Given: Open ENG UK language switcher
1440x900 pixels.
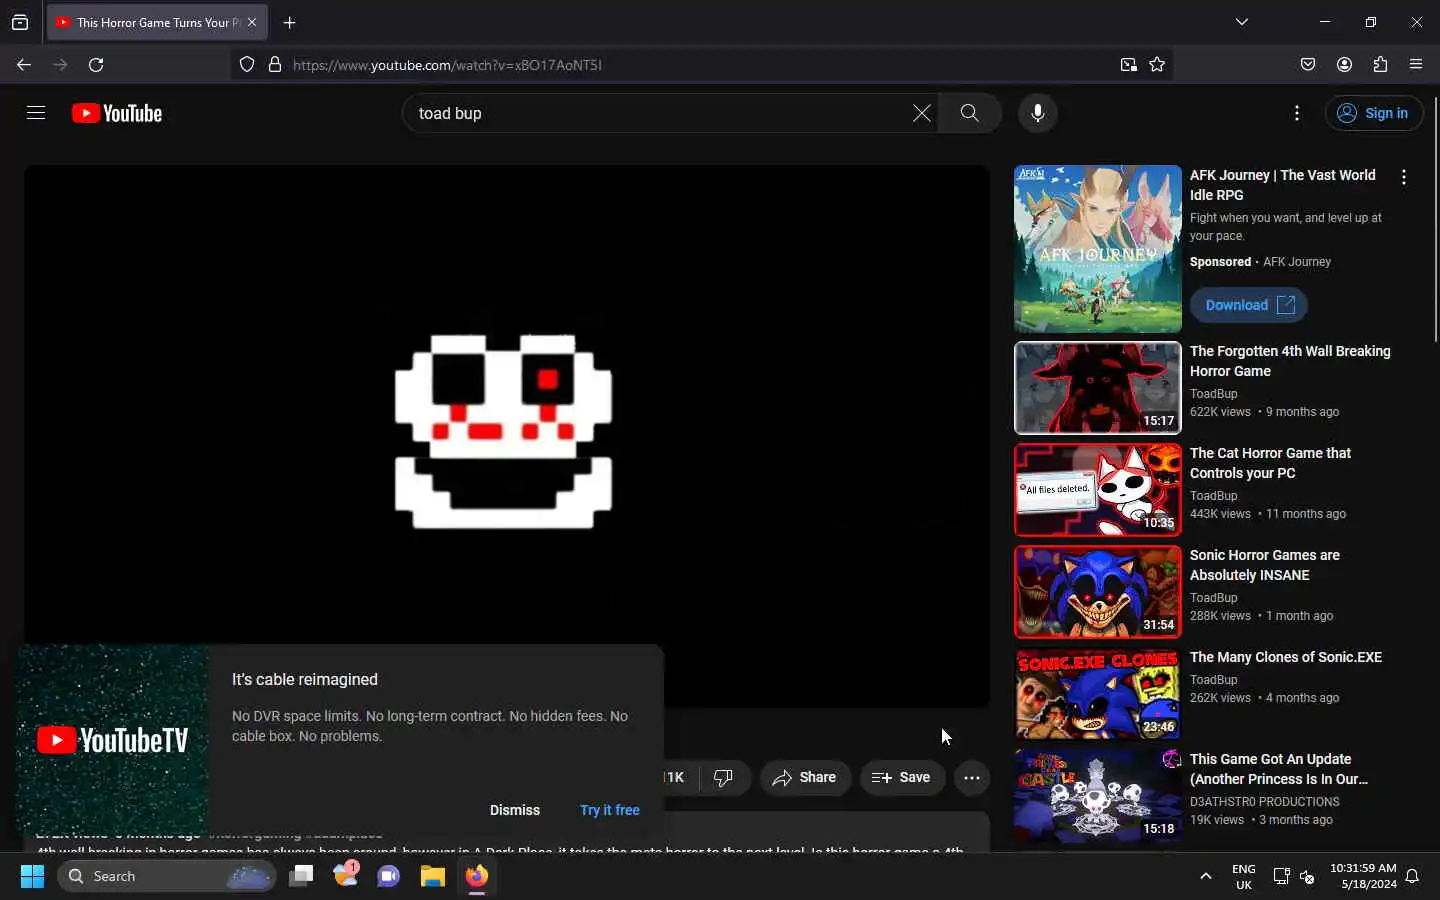Looking at the screenshot, I should click(x=1244, y=876).
